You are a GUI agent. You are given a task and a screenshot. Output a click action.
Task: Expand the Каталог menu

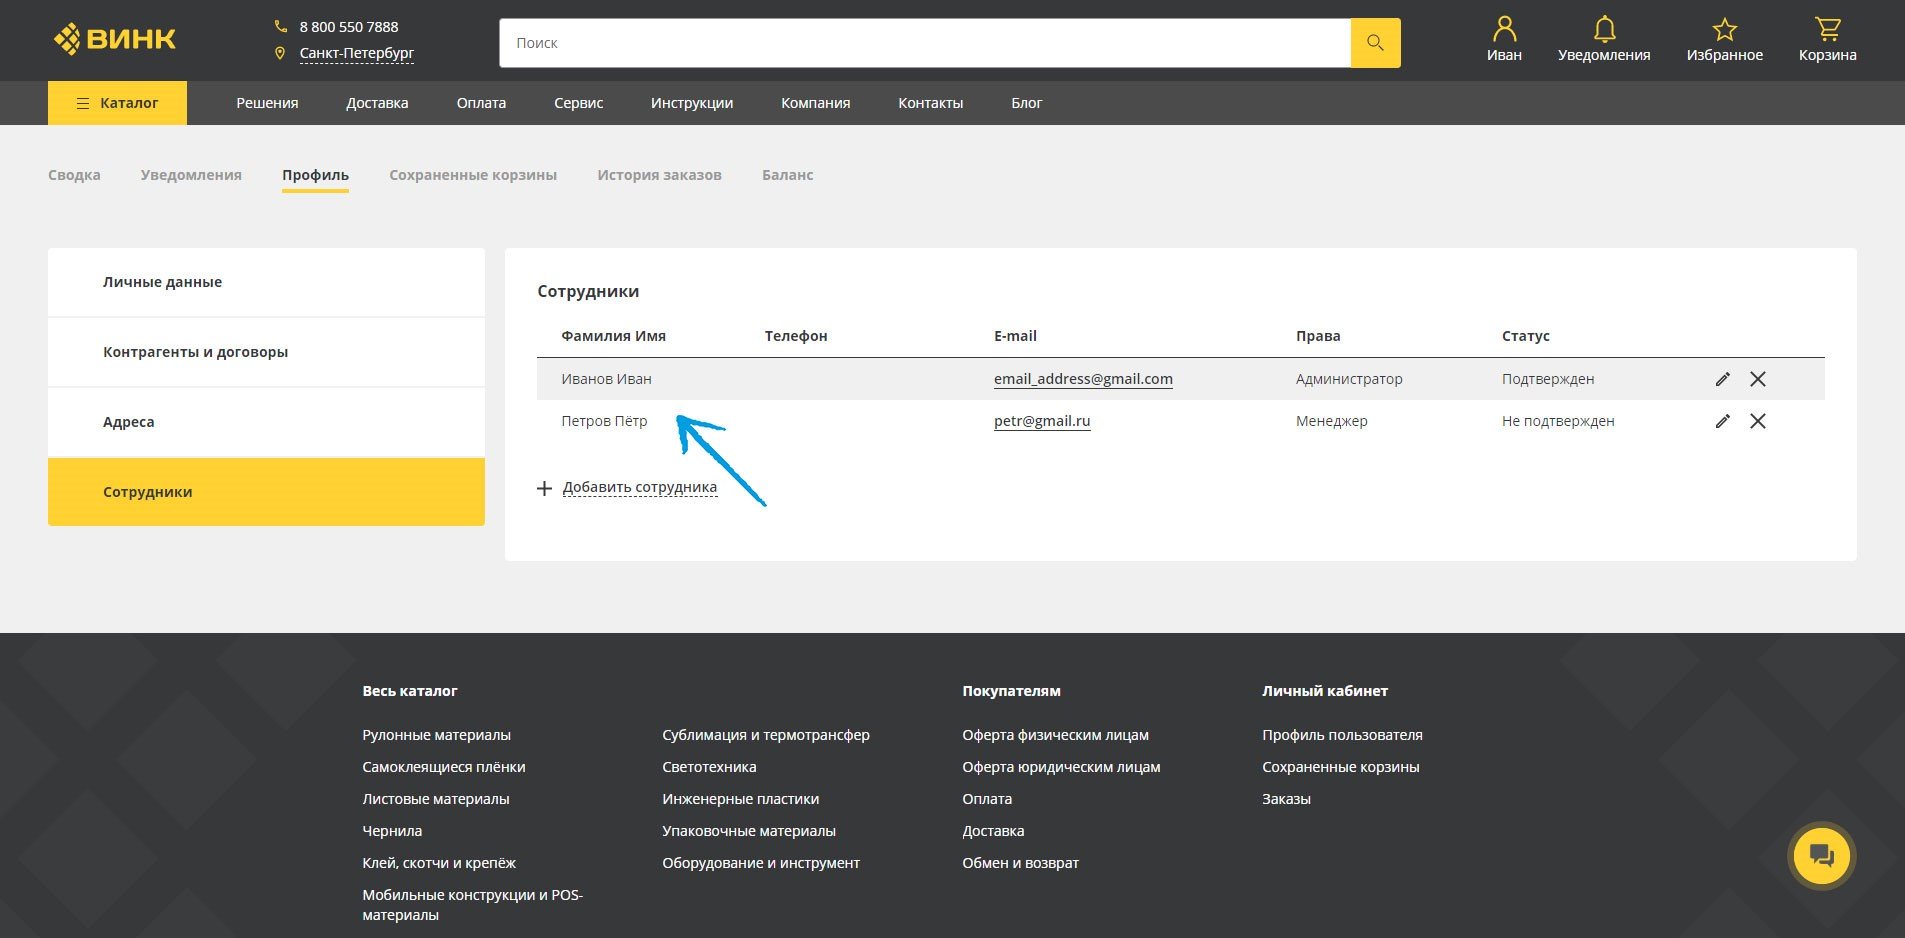coord(117,103)
